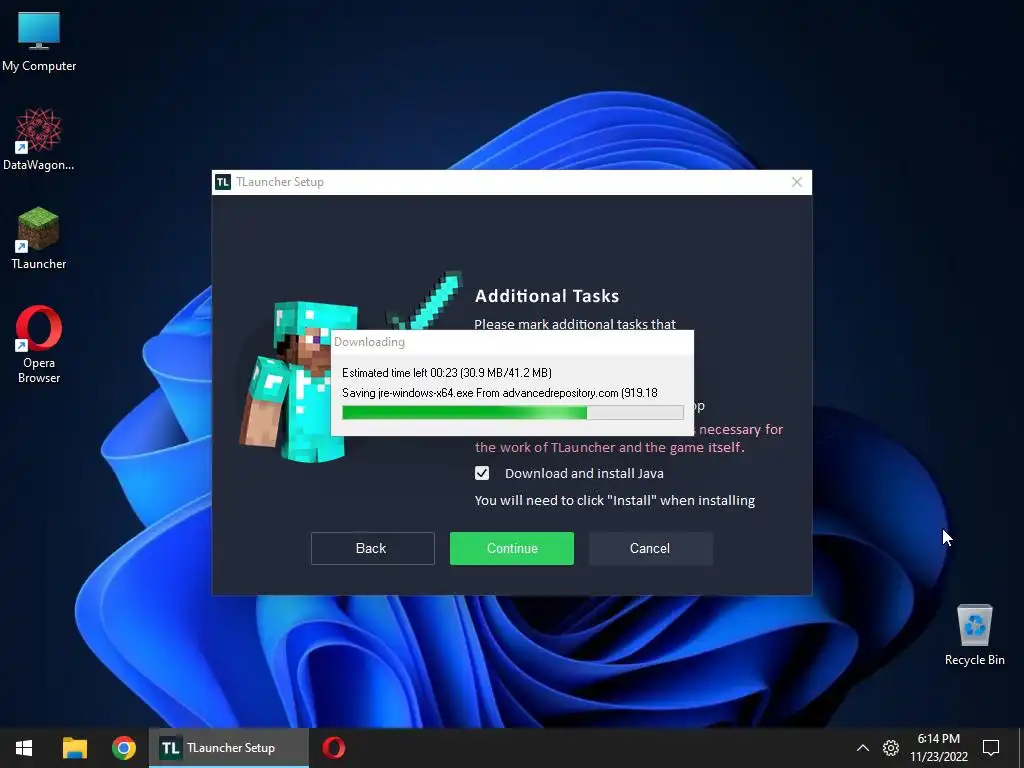1024x768 pixels.
Task: Click the "Download and install Java" label
Action: pos(584,473)
